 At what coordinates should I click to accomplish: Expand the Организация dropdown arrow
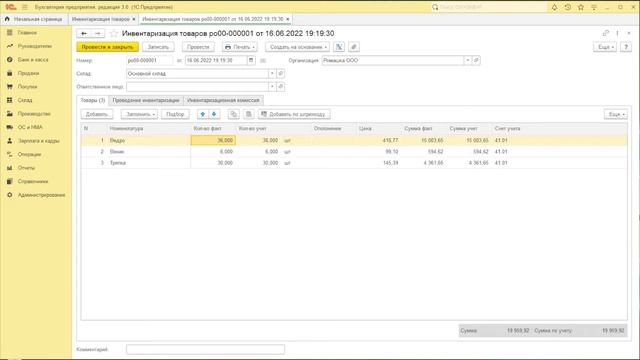pyautogui.click(x=468, y=60)
